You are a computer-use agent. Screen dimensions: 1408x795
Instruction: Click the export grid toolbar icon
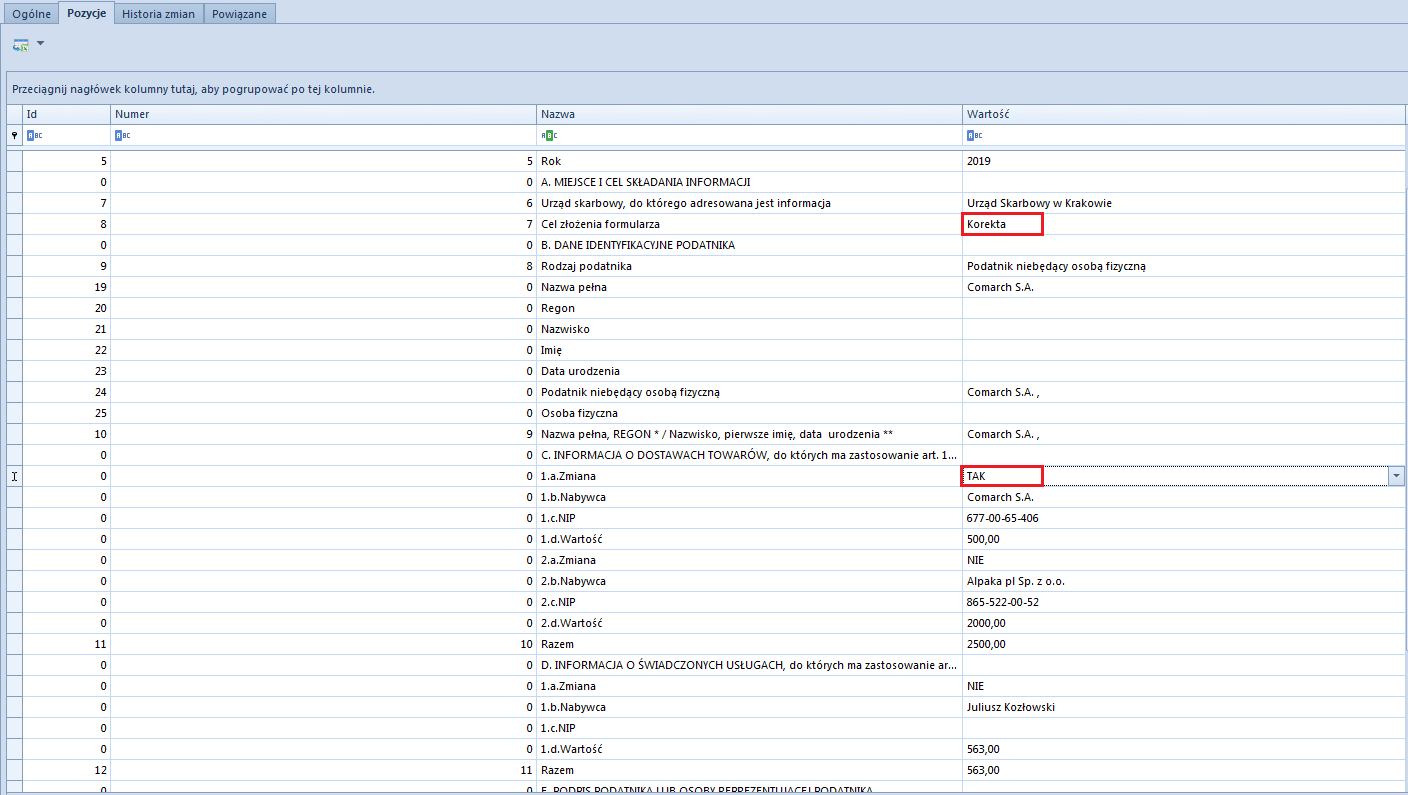point(20,44)
